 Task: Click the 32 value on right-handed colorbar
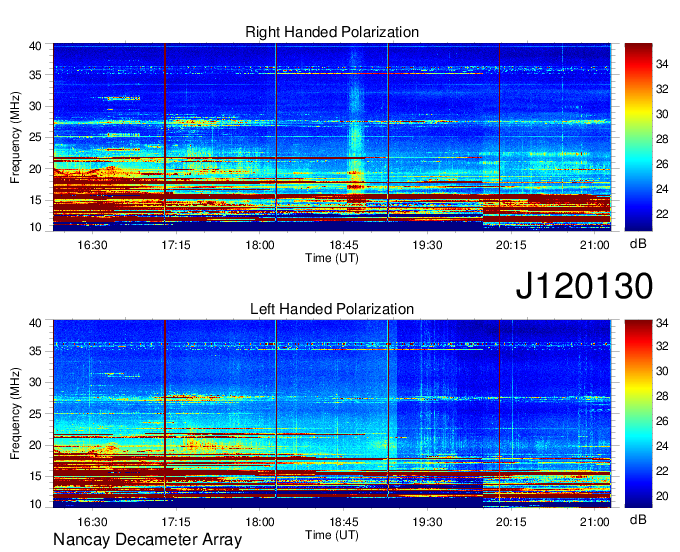point(662,89)
